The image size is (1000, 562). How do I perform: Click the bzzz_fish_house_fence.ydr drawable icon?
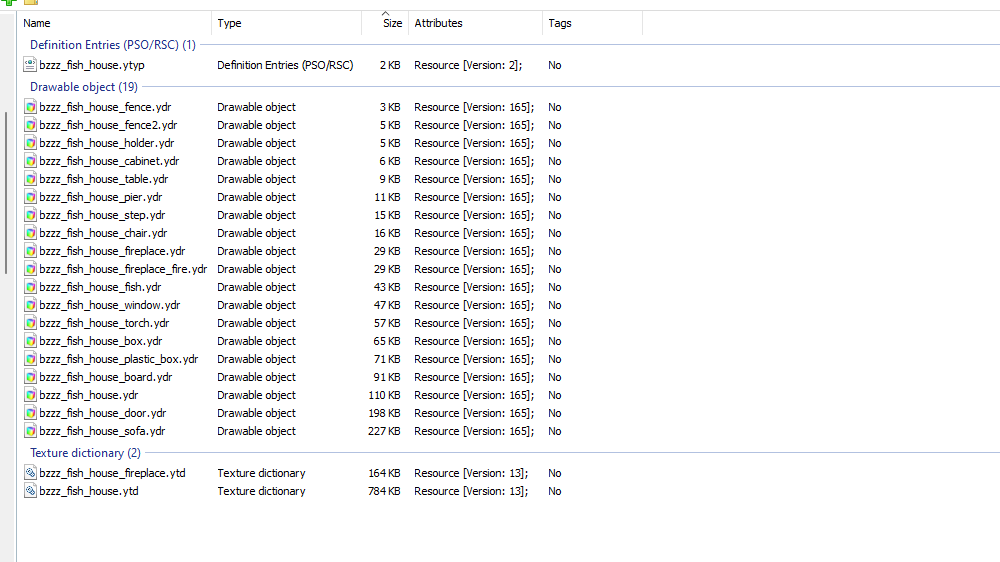pyautogui.click(x=30, y=107)
